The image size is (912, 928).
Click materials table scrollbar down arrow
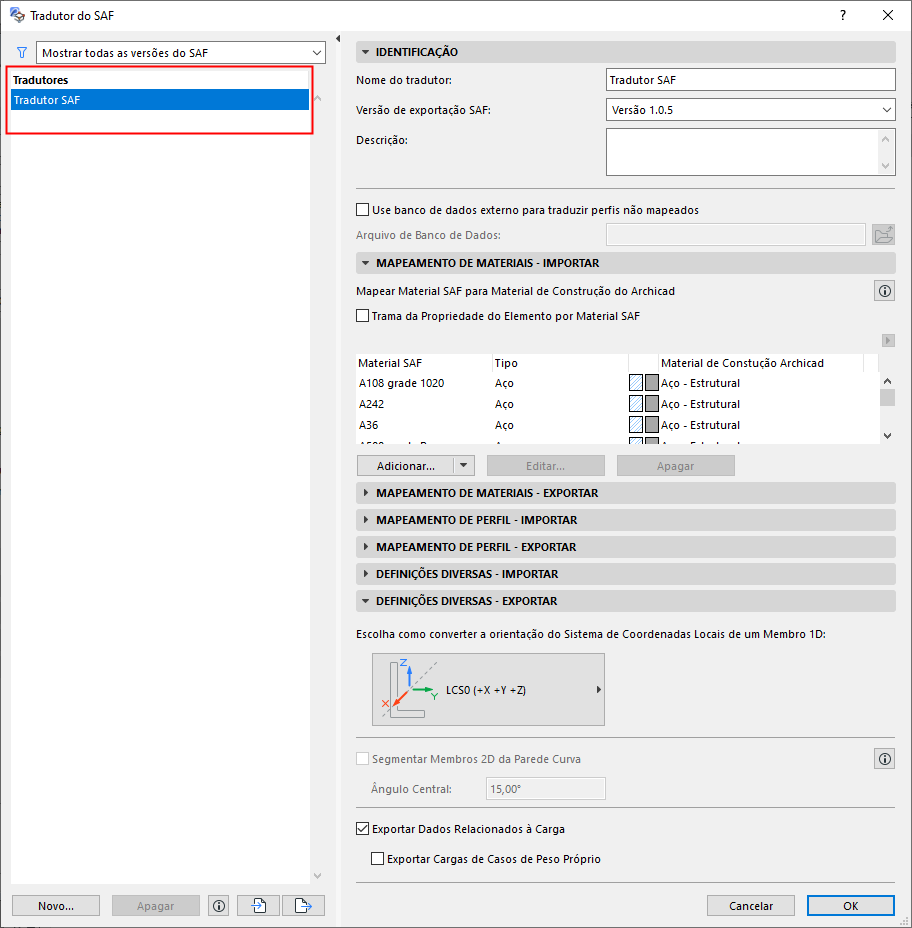click(x=887, y=436)
